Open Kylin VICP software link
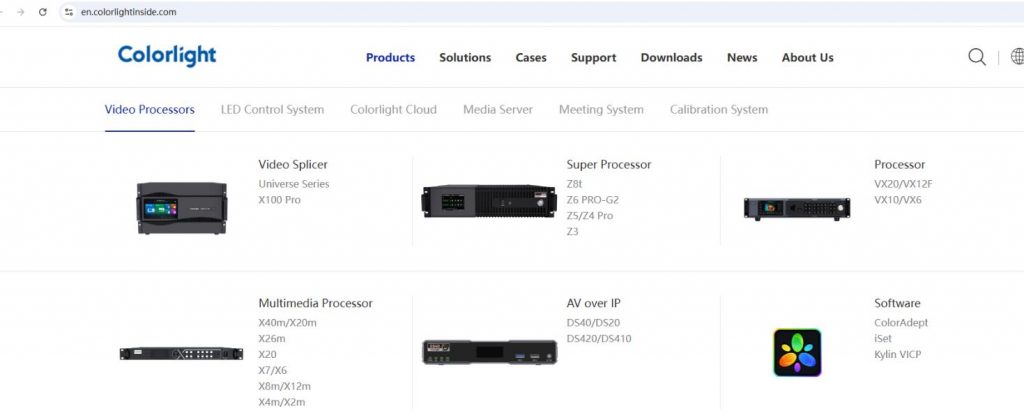This screenshot has width=1024, height=418. pyautogui.click(x=897, y=354)
